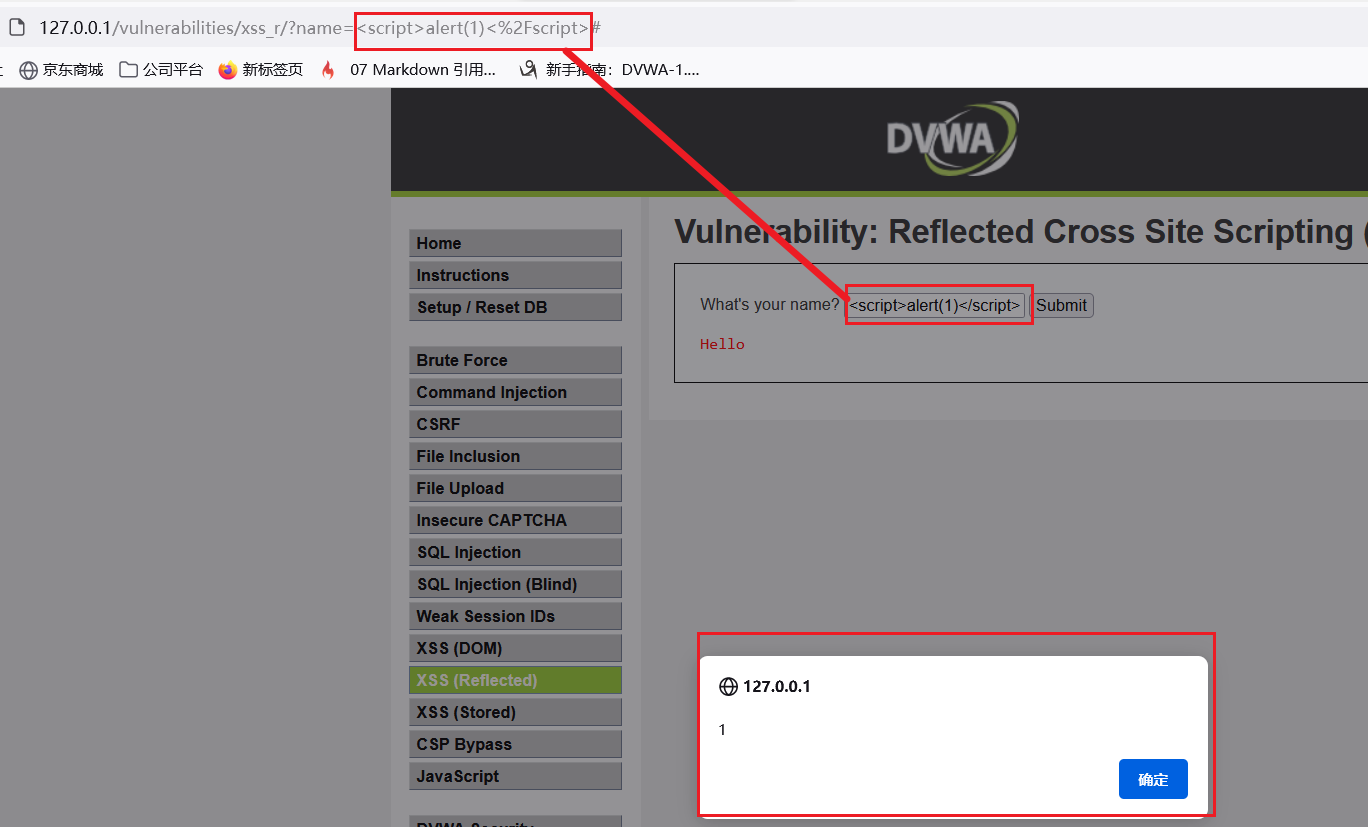Open the XSS (DOM) module
The image size is (1368, 827).
coord(515,648)
